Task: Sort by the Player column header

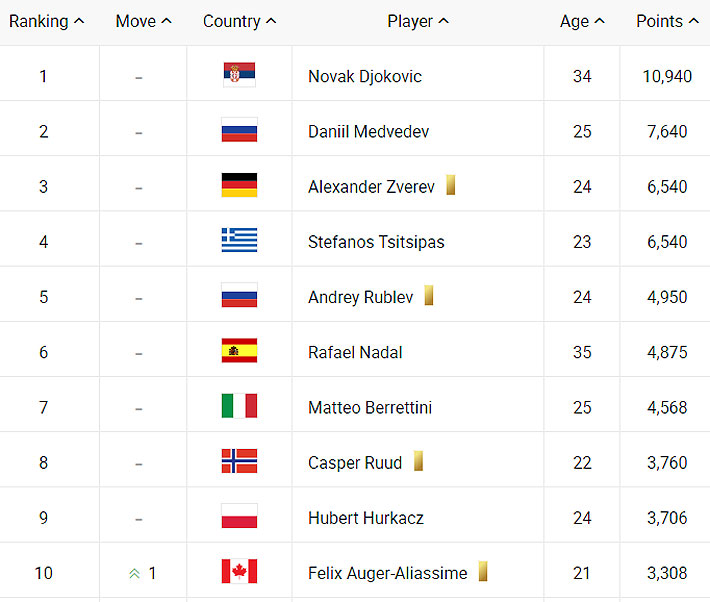Action: point(418,21)
